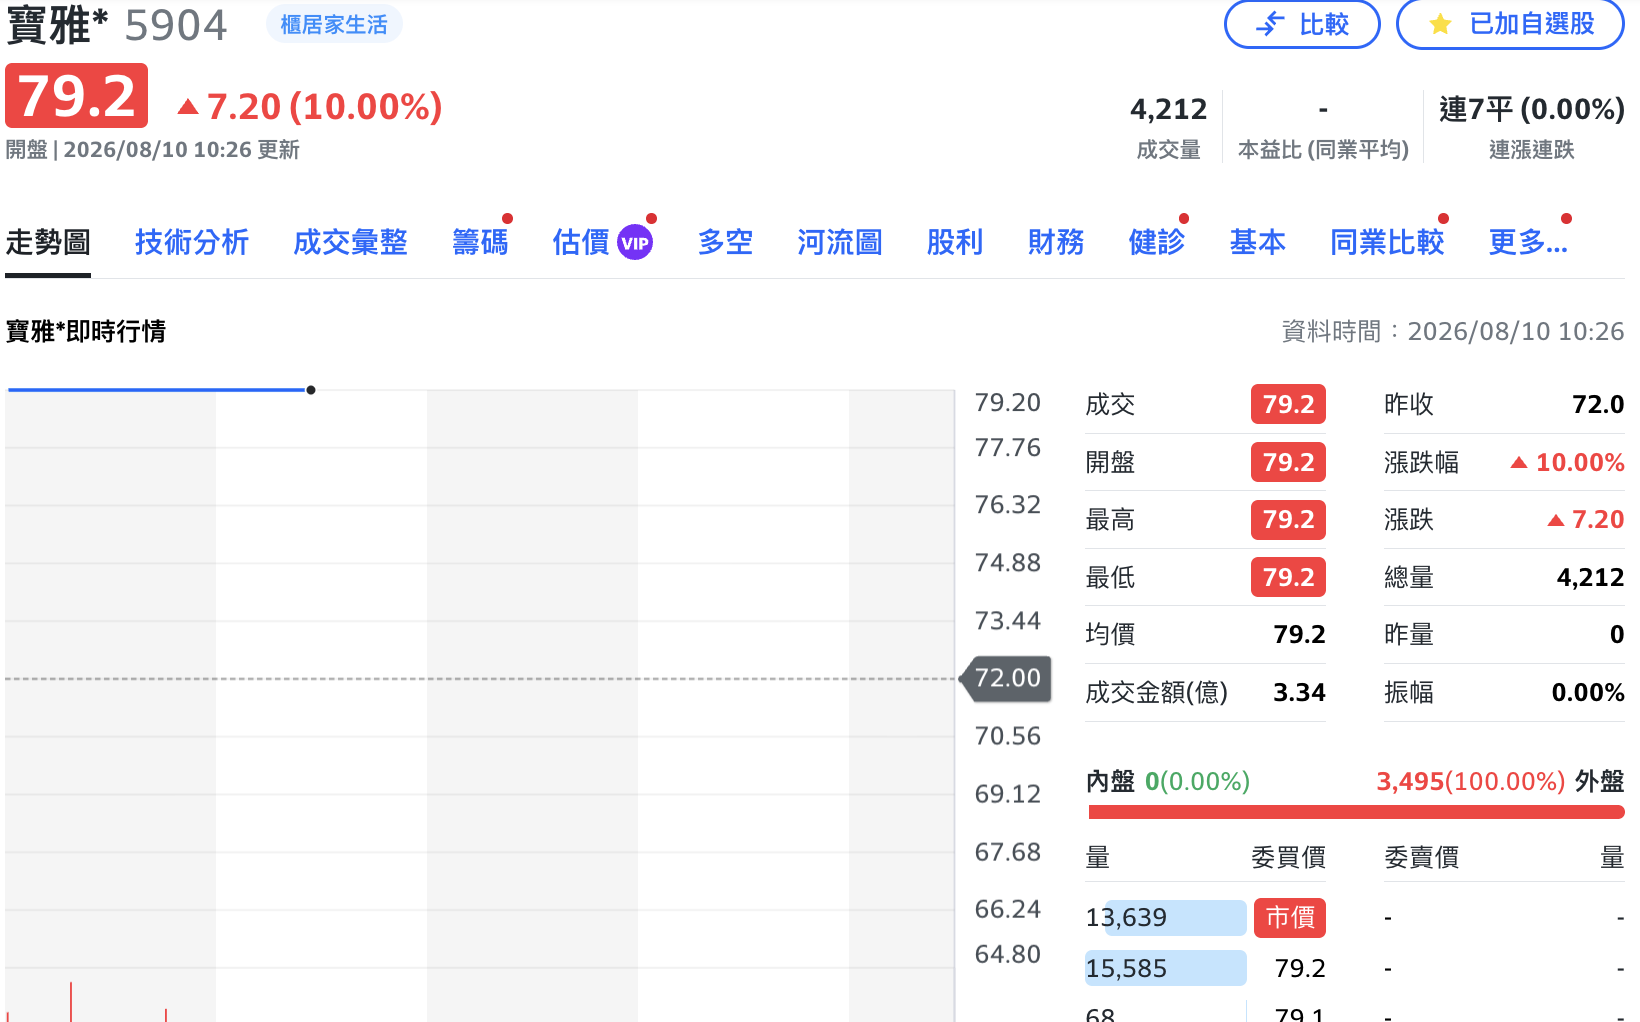Click the 已加自選股 watchlist button
1640x1022 pixels.
pyautogui.click(x=1510, y=24)
